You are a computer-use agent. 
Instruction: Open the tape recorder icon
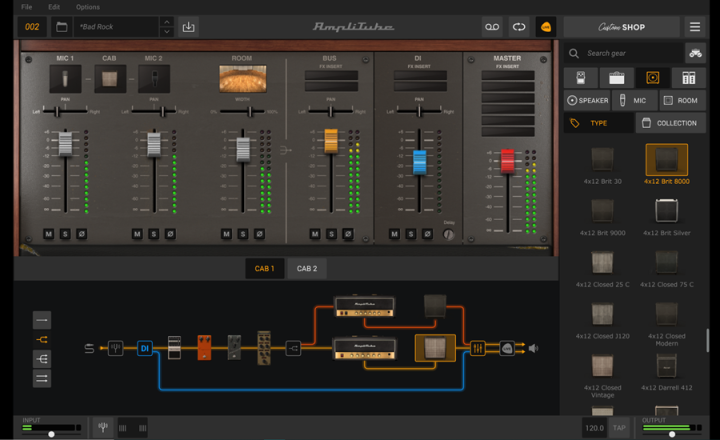(x=492, y=27)
